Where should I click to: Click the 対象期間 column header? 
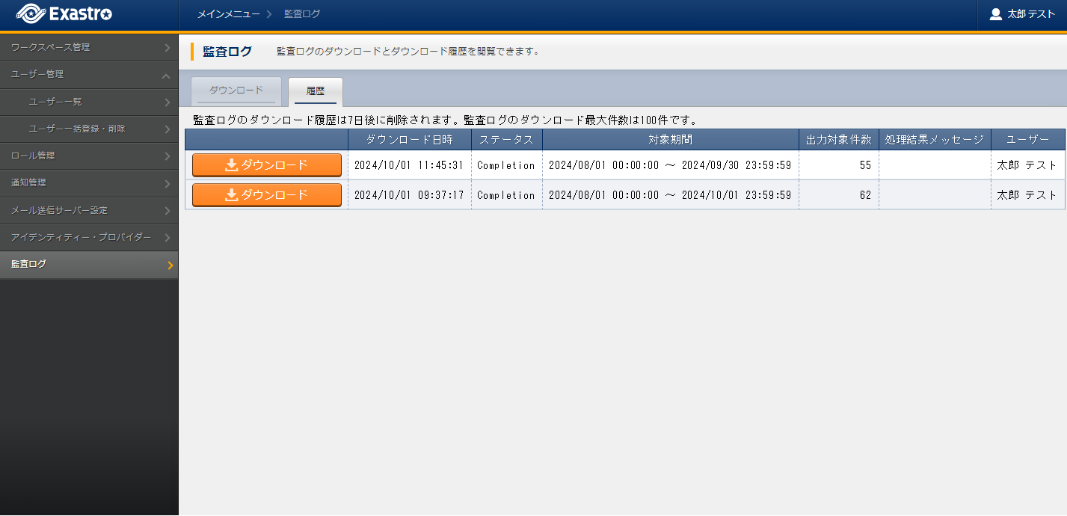(x=670, y=139)
